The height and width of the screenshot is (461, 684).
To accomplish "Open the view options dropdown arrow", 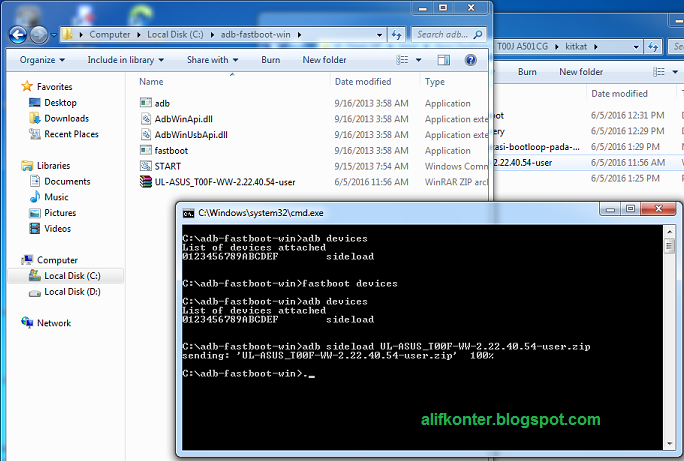I will [418, 60].
